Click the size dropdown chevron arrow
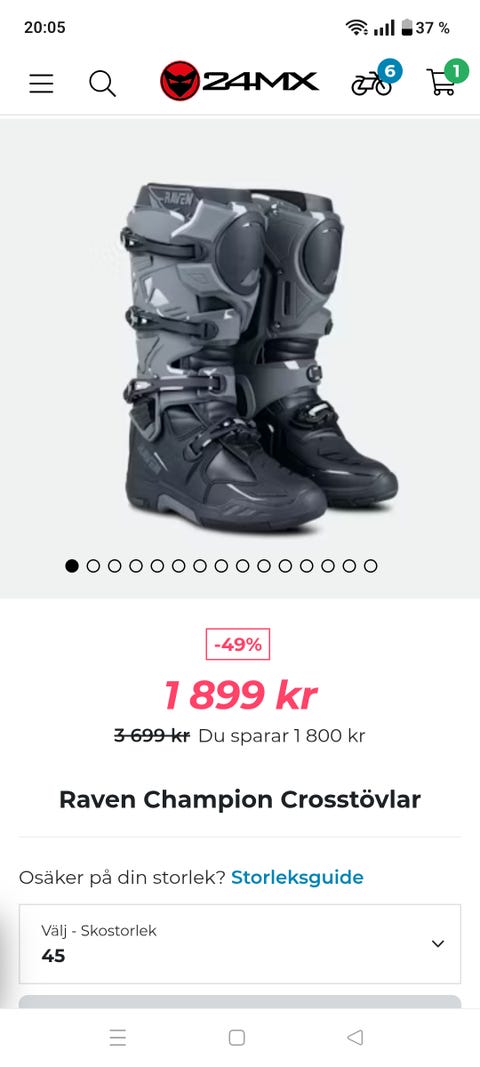Viewport: 480px width, 1067px height. click(438, 944)
